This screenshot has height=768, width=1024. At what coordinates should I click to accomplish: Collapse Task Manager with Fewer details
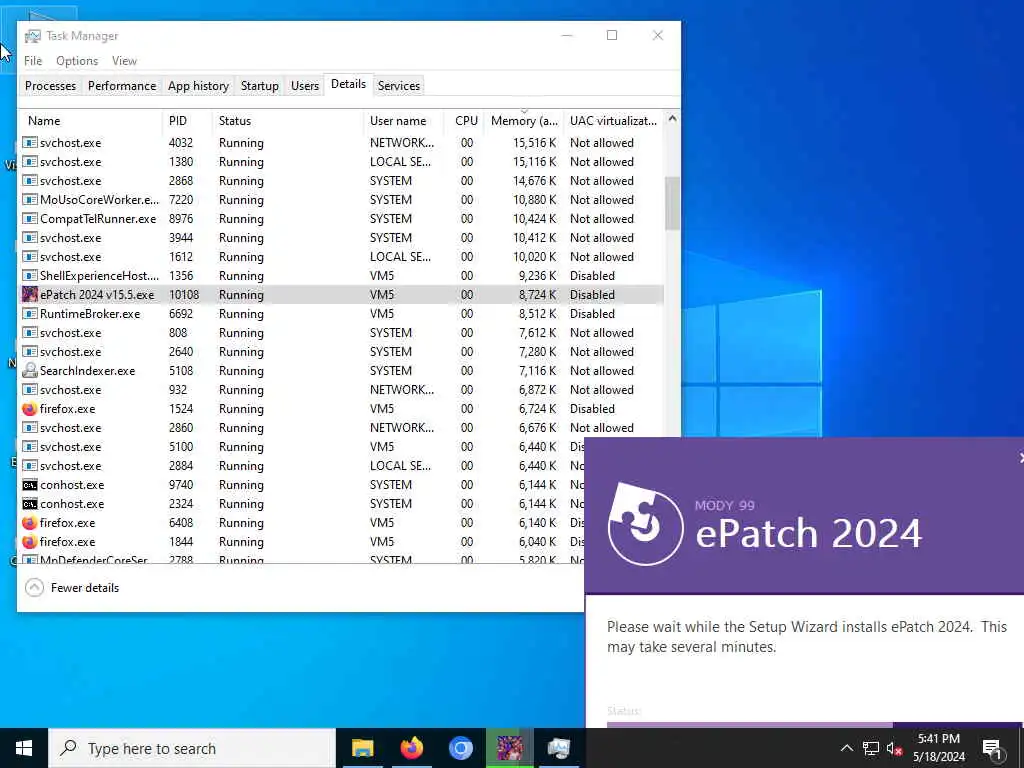pos(72,588)
